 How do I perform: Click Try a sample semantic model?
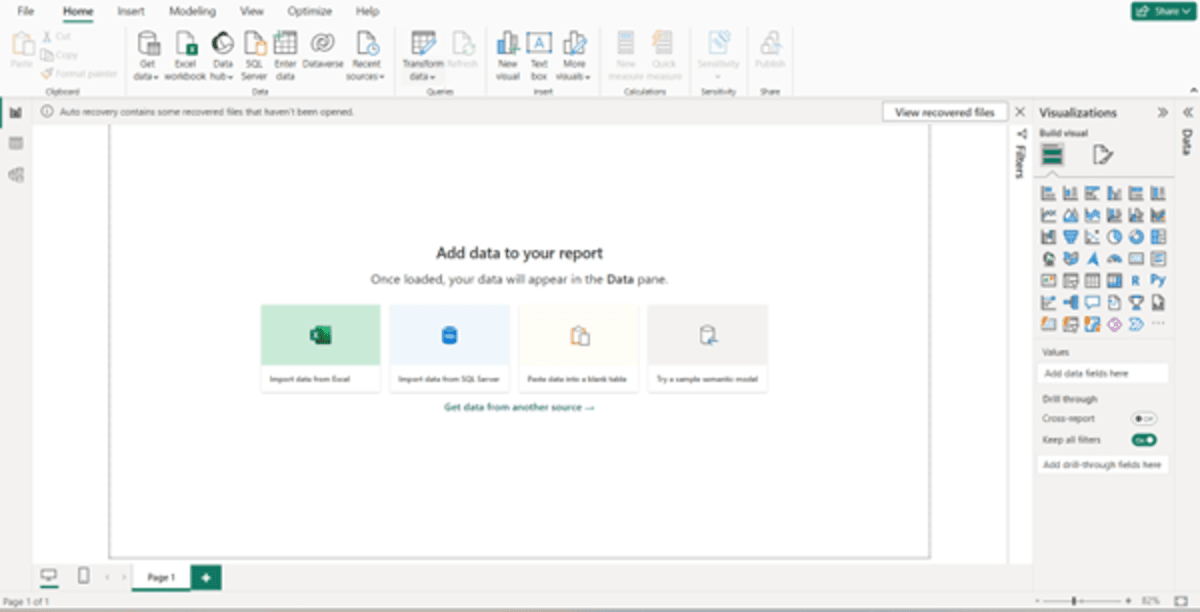click(x=708, y=348)
